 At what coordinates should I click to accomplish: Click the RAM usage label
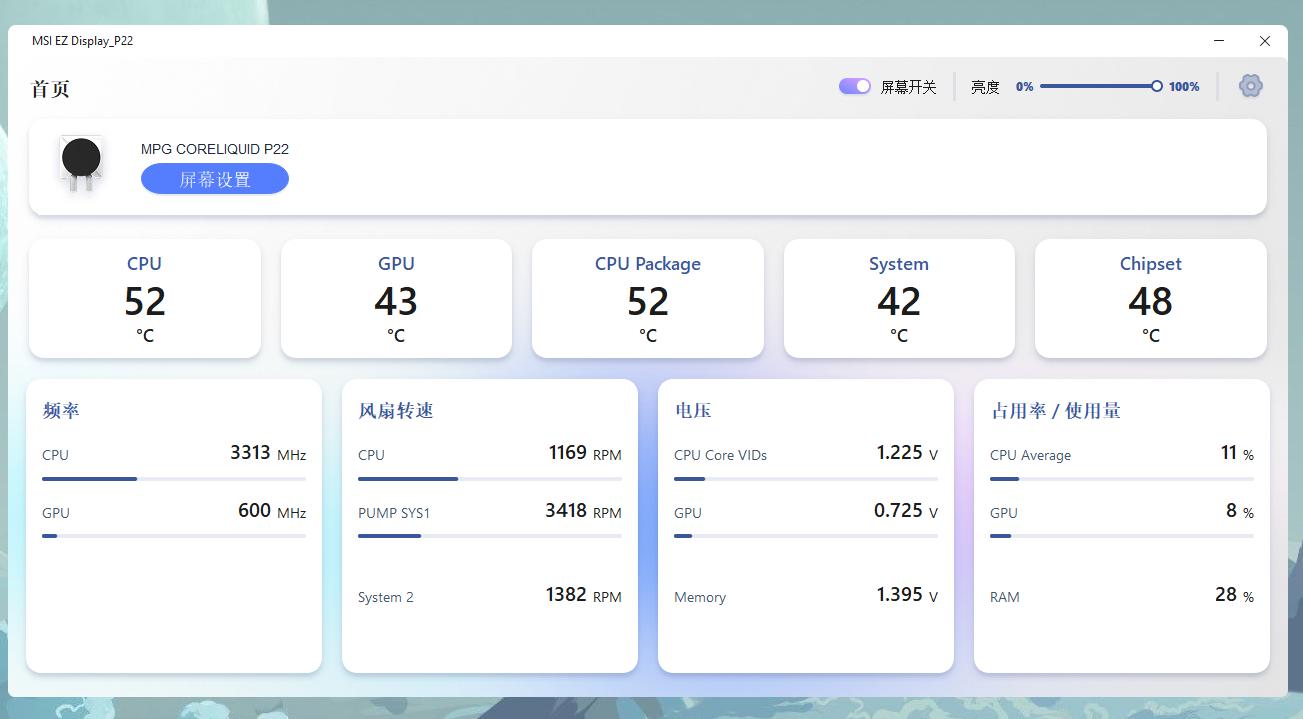click(x=1005, y=597)
